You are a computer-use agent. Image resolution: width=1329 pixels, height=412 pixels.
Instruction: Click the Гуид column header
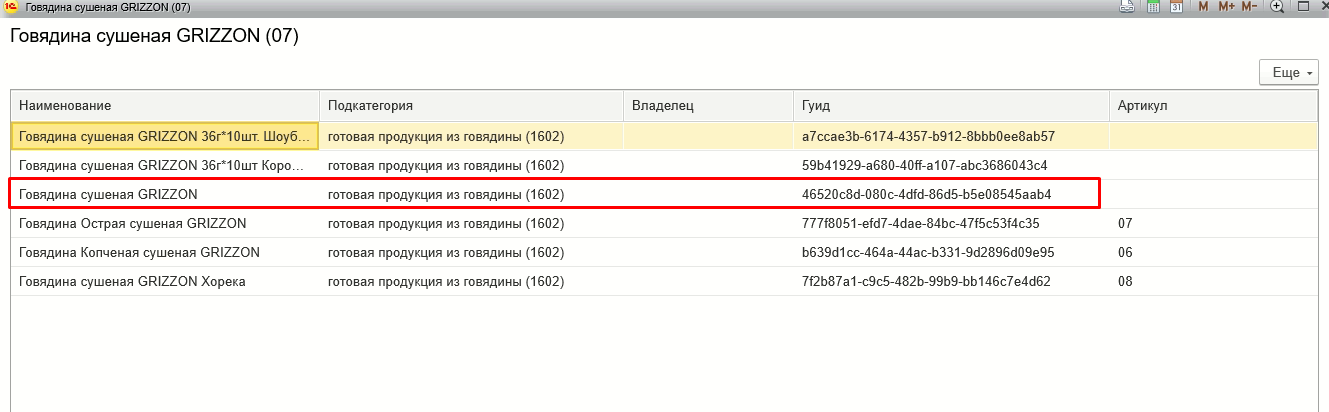(951, 106)
